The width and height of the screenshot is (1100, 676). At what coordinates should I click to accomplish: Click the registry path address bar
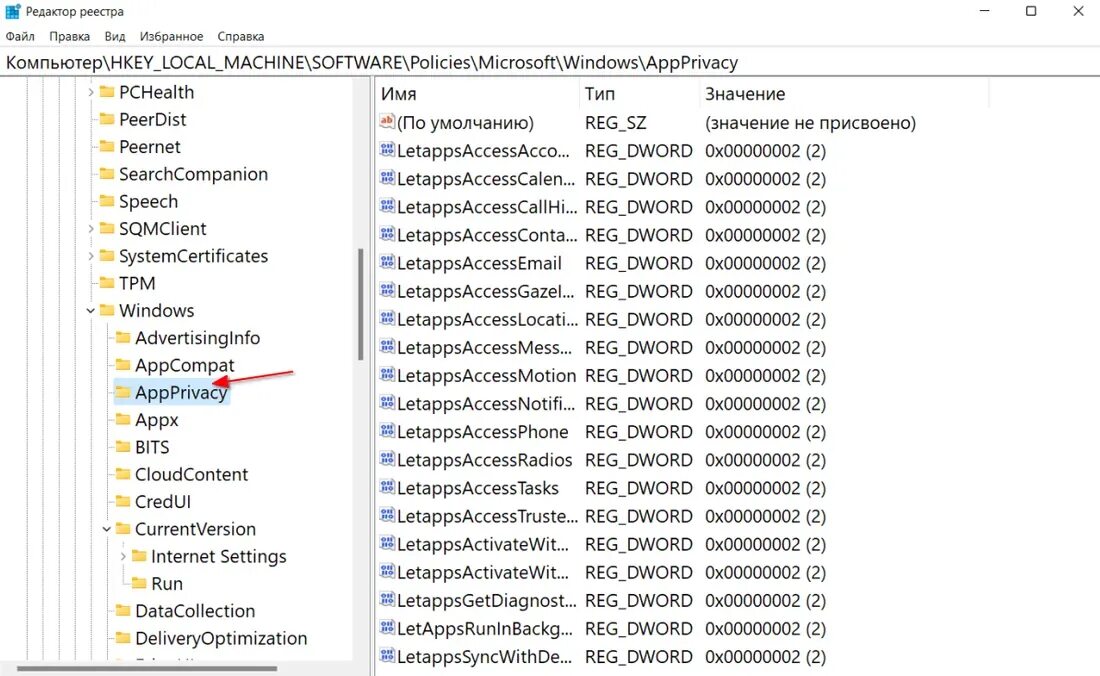[550, 62]
